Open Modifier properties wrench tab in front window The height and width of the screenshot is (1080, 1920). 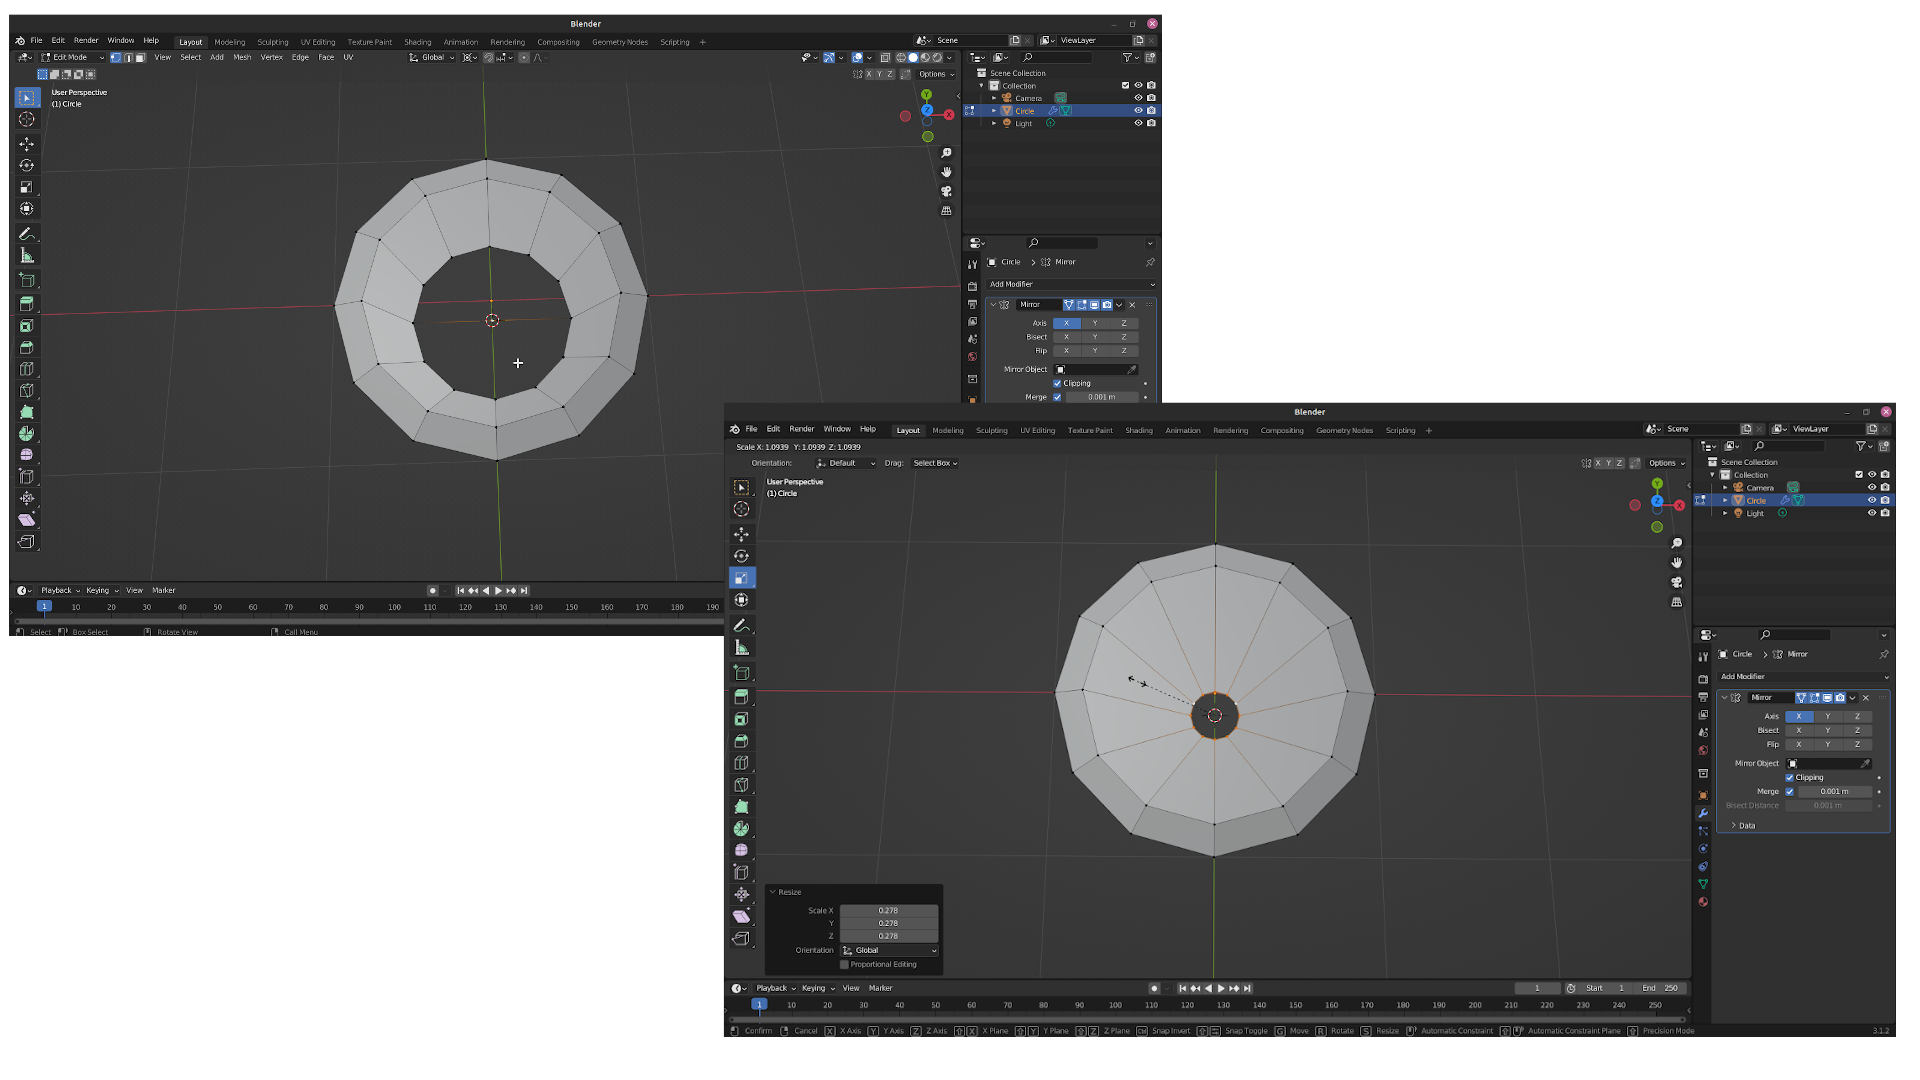(x=1703, y=813)
